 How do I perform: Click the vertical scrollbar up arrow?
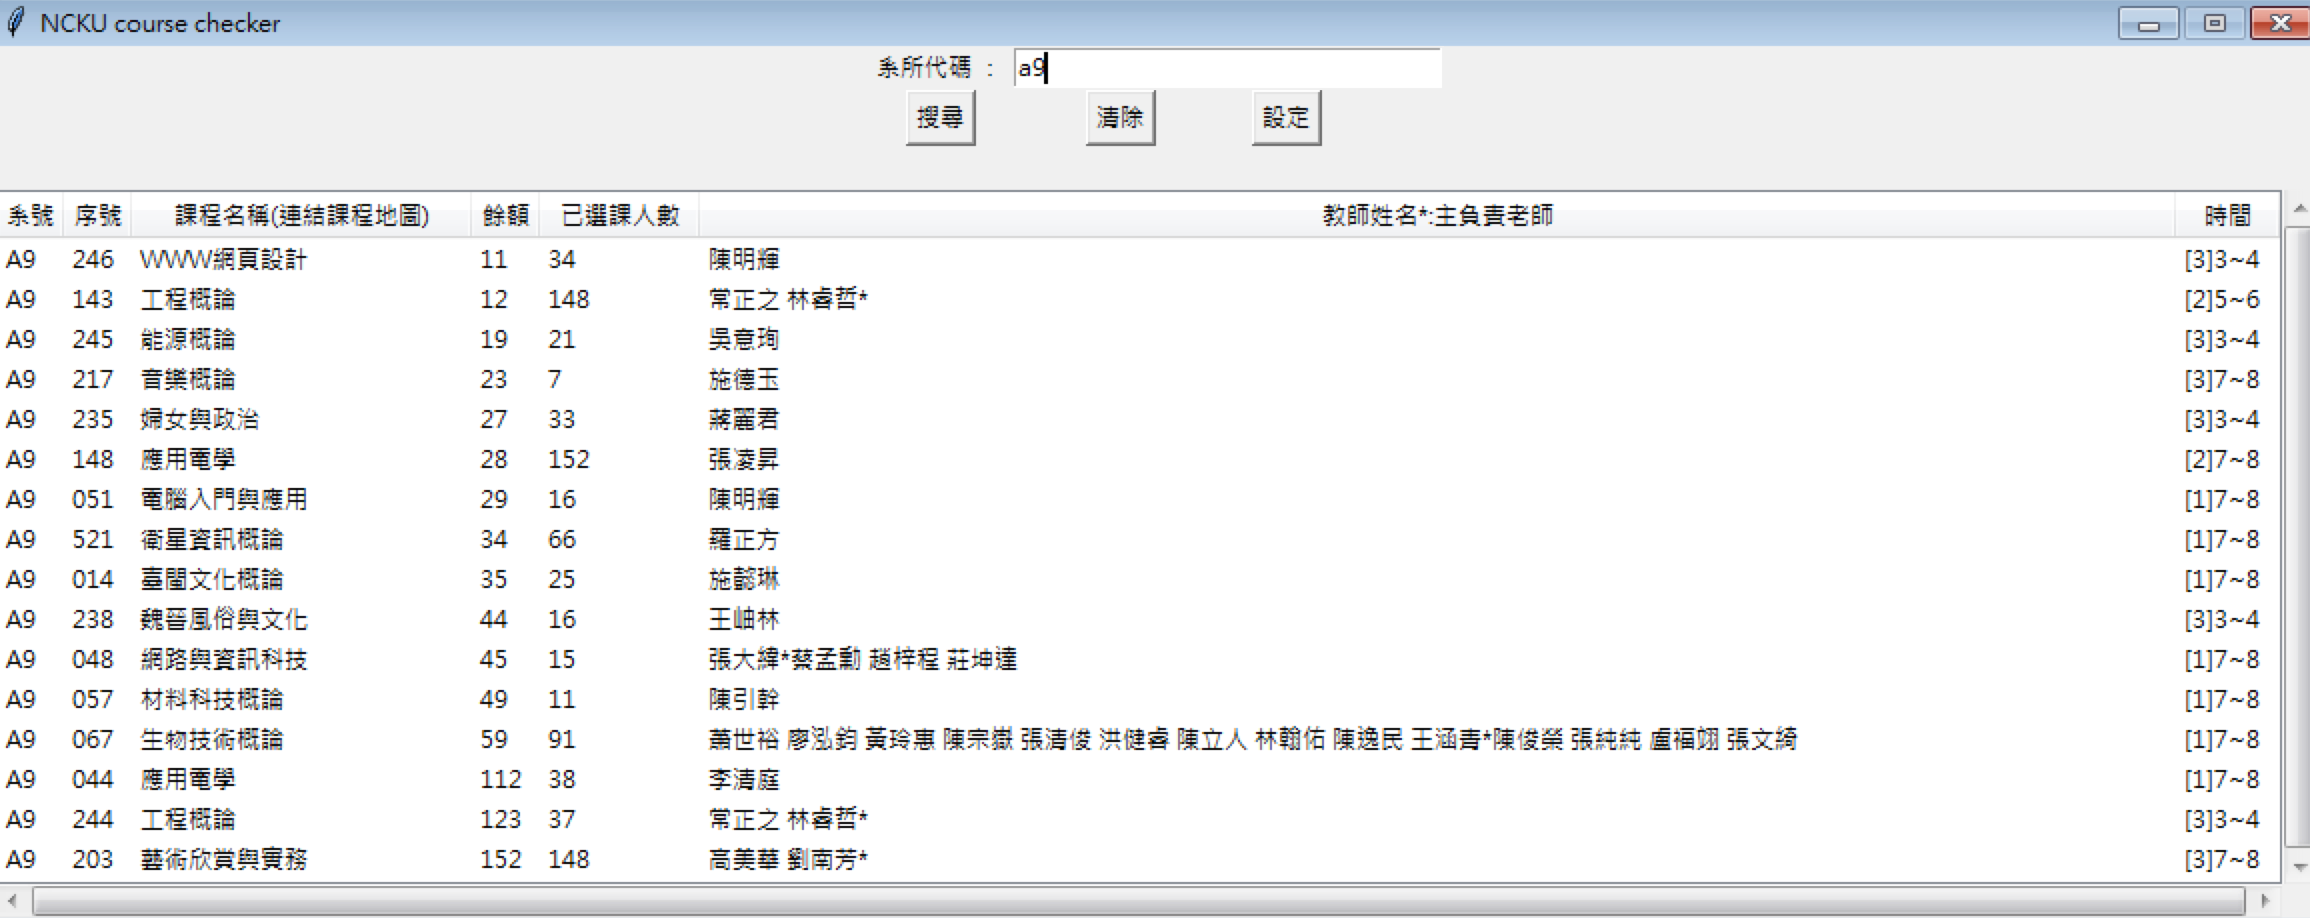2298,209
